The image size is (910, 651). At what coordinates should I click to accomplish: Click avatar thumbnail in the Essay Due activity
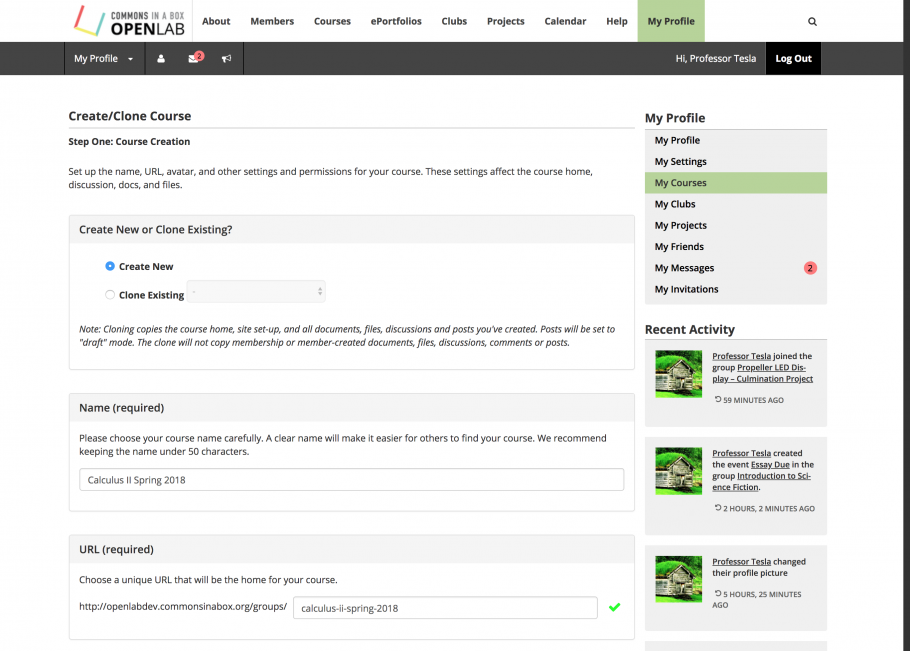tap(678, 471)
